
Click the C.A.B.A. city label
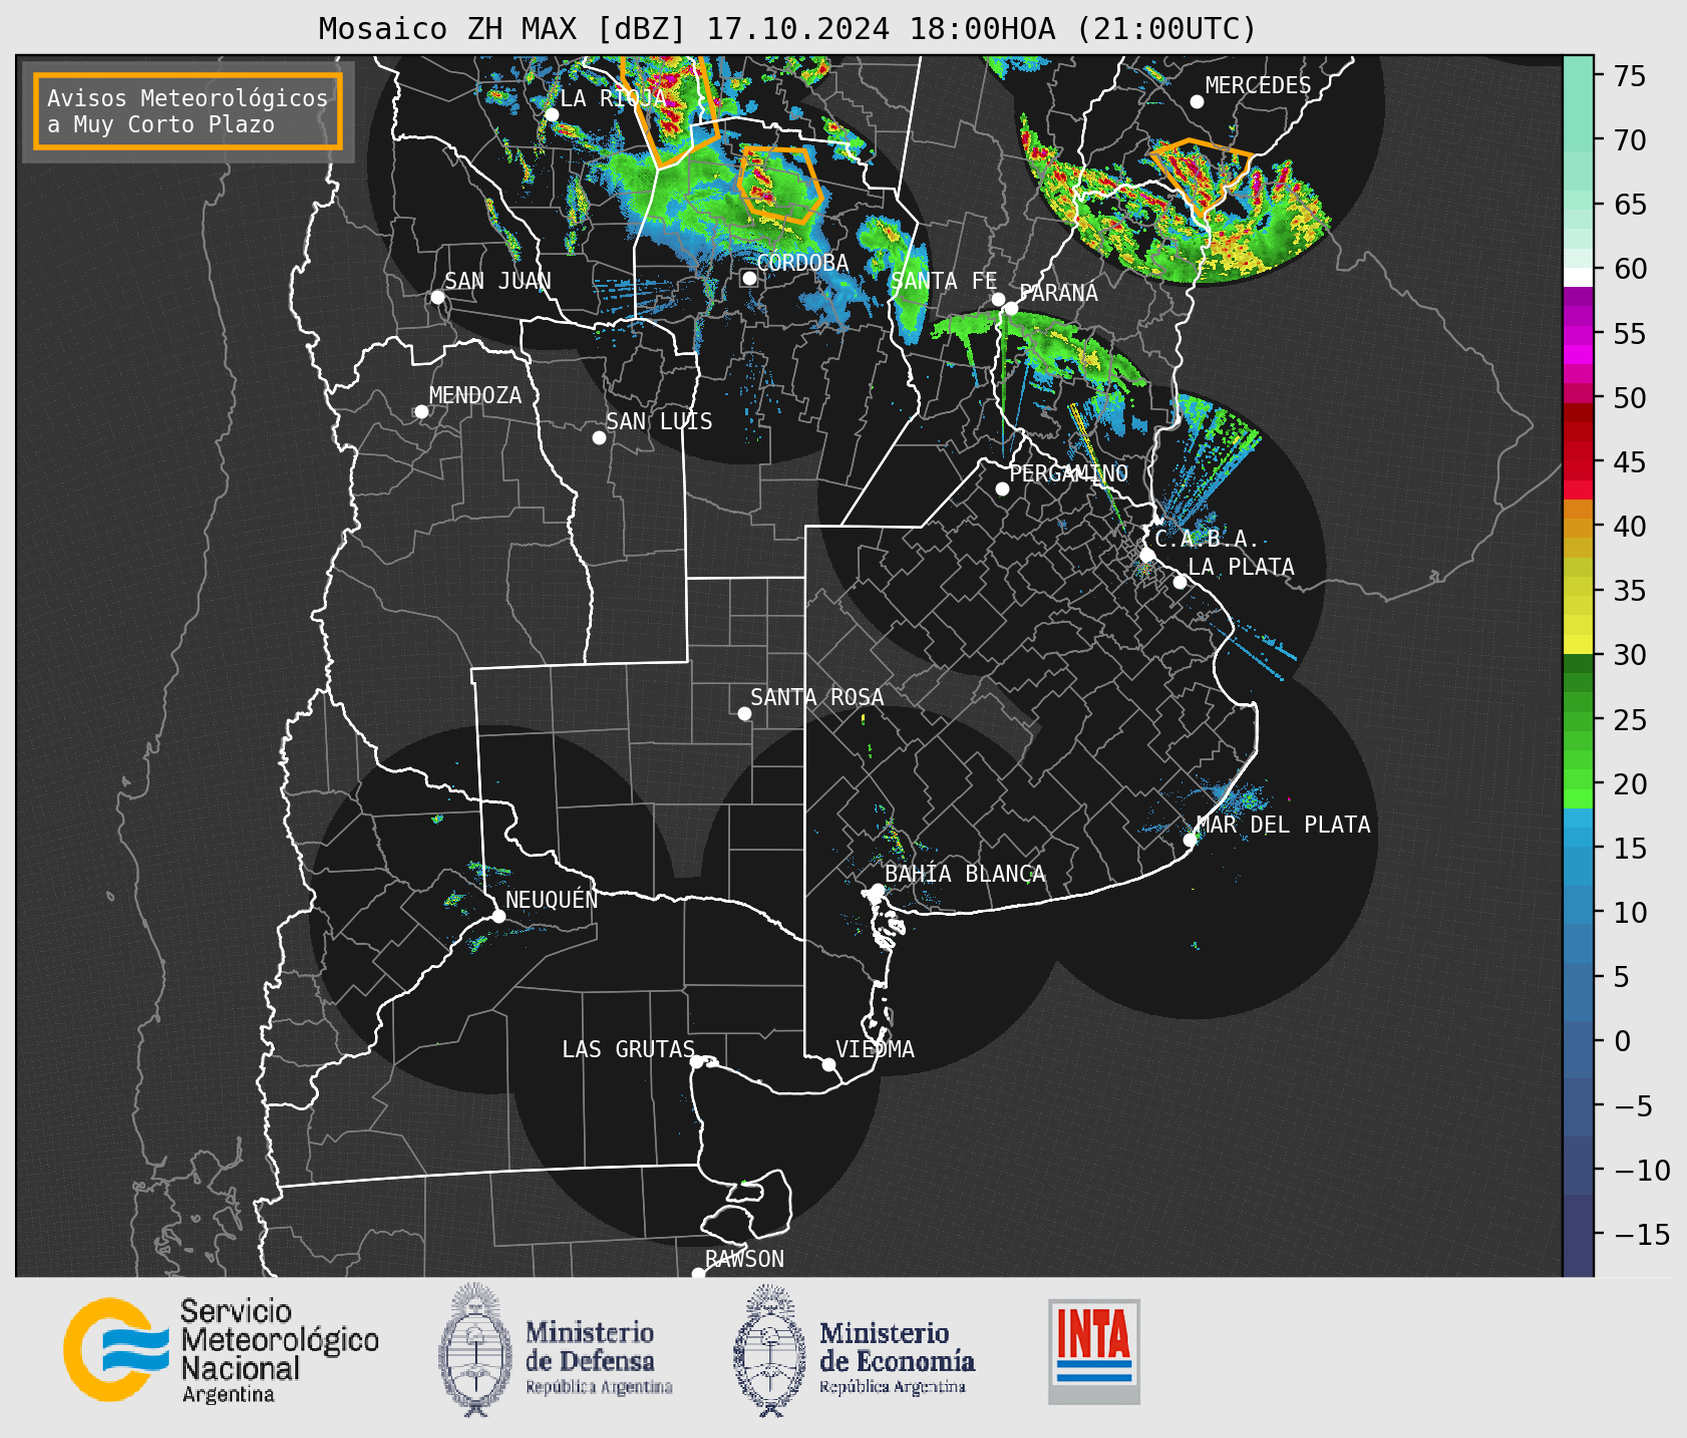pos(1207,540)
